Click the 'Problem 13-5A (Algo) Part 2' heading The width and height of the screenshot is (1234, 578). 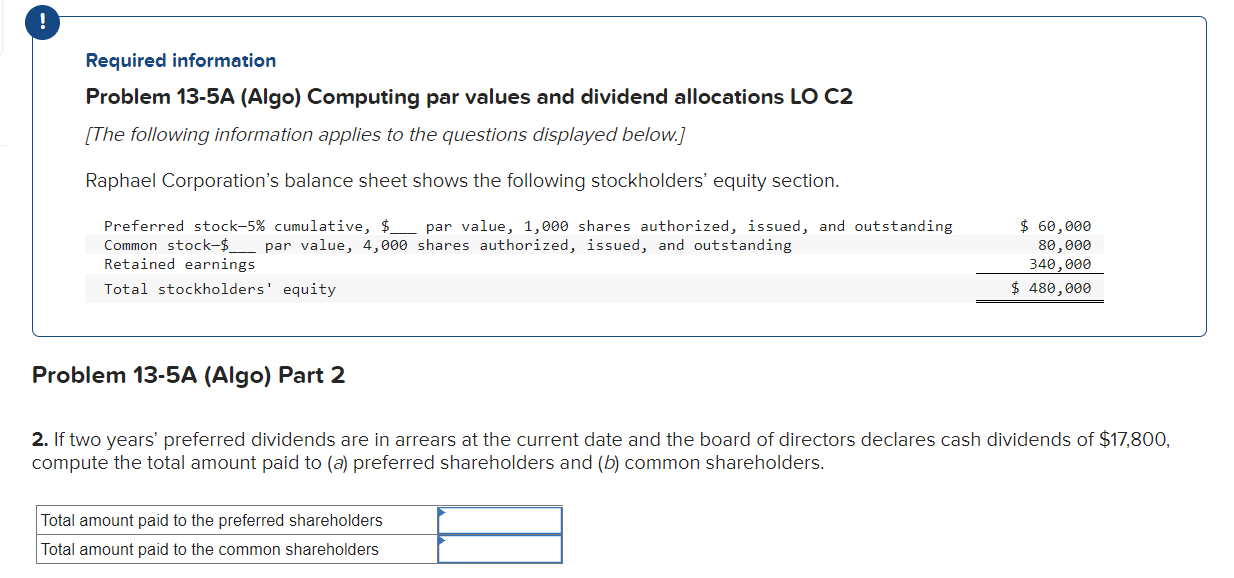188,375
